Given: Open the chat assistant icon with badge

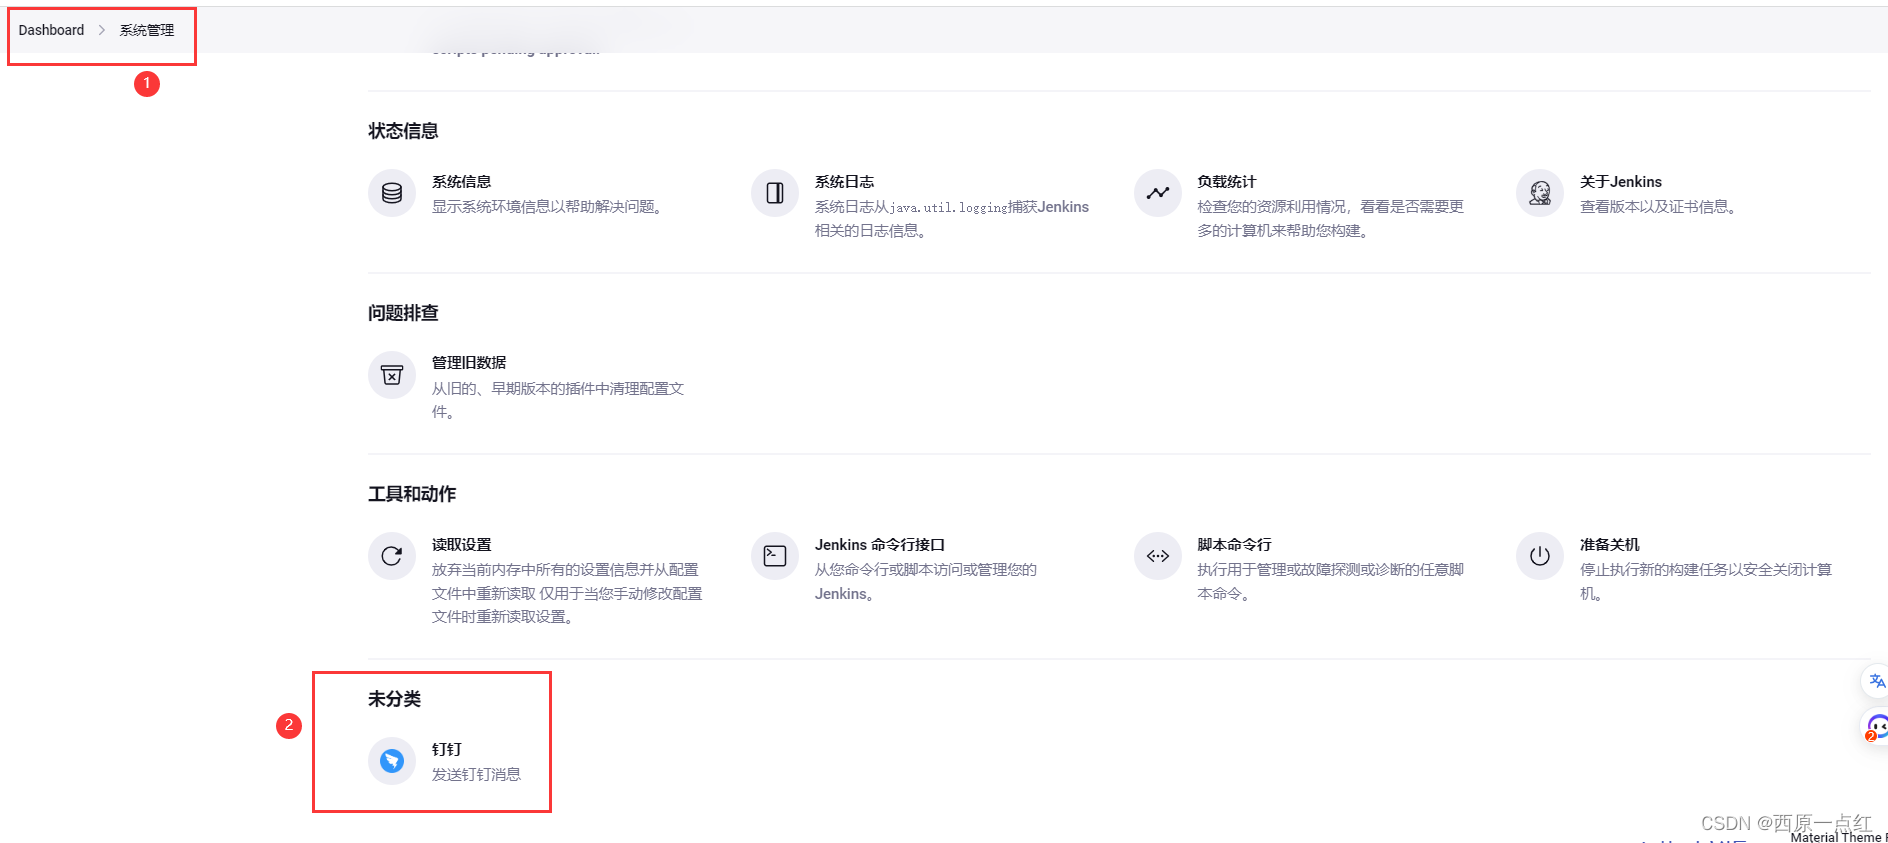Looking at the screenshot, I should point(1876,728).
